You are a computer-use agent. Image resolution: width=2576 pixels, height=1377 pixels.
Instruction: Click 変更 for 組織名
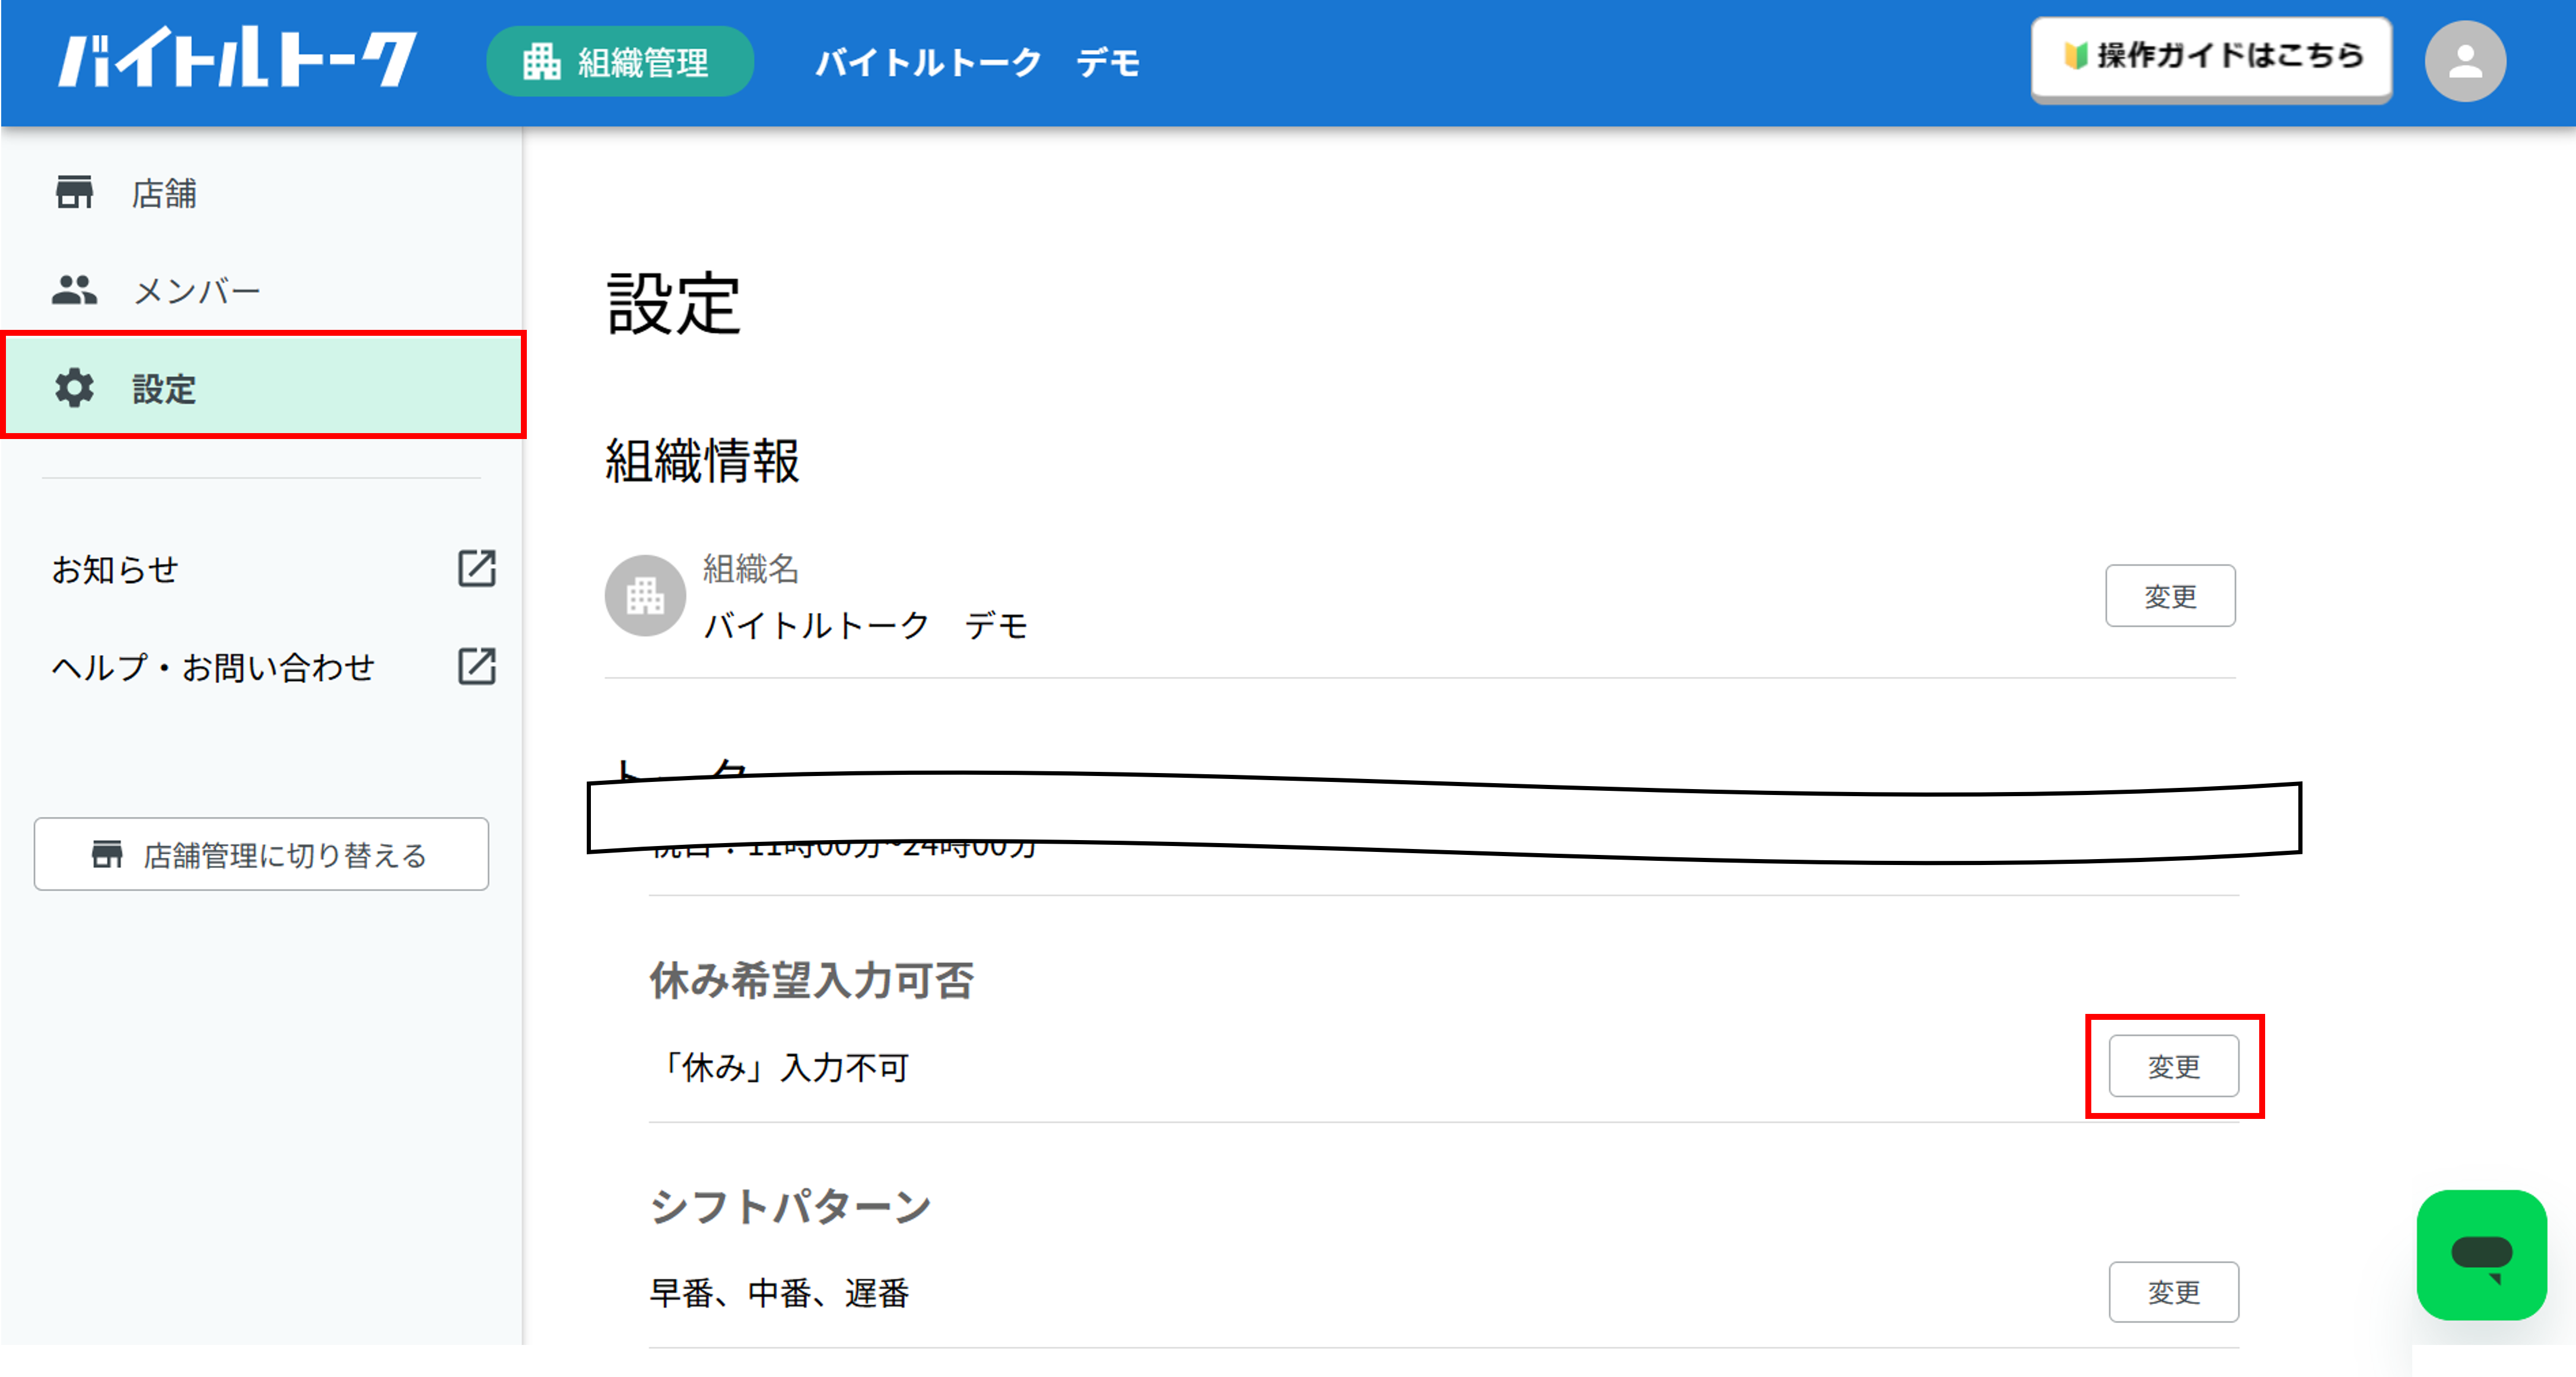(2170, 596)
